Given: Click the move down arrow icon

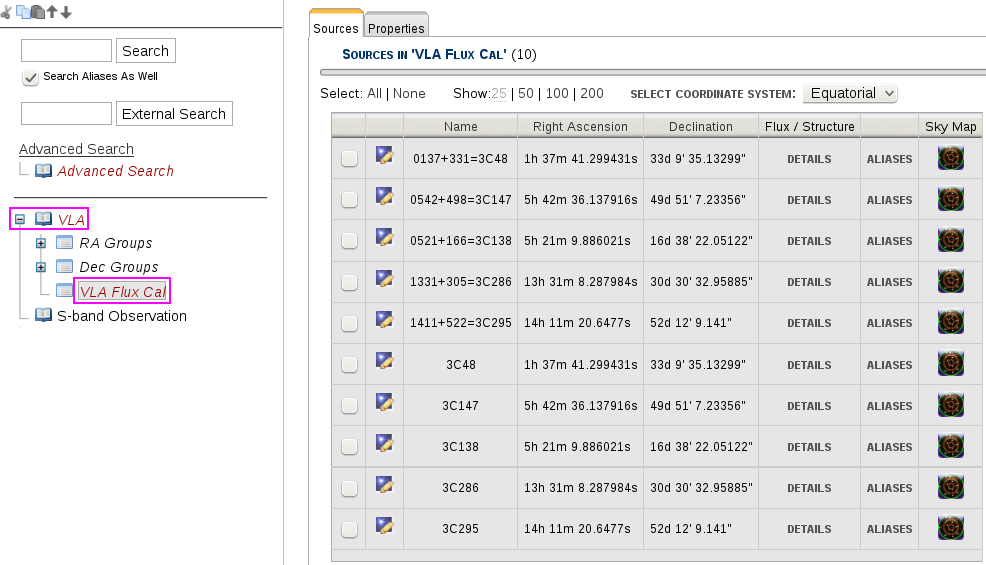Looking at the screenshot, I should (66, 12).
